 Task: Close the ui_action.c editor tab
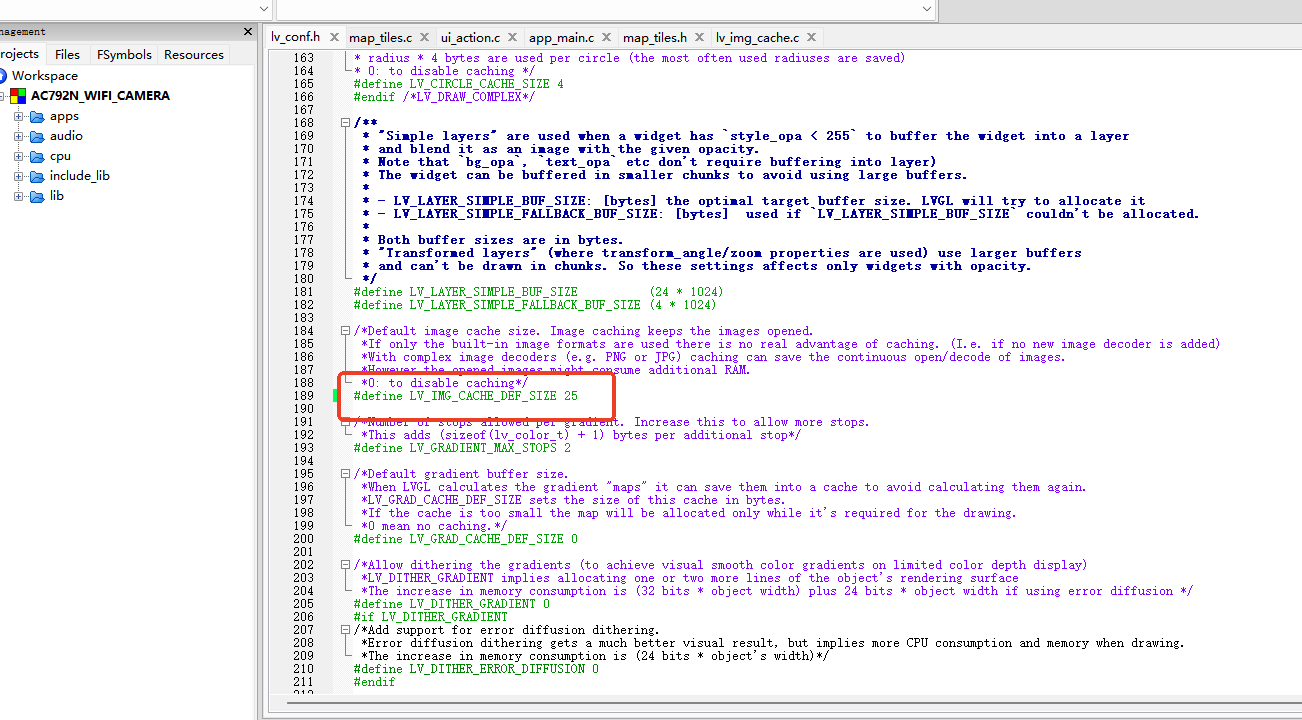(x=511, y=38)
